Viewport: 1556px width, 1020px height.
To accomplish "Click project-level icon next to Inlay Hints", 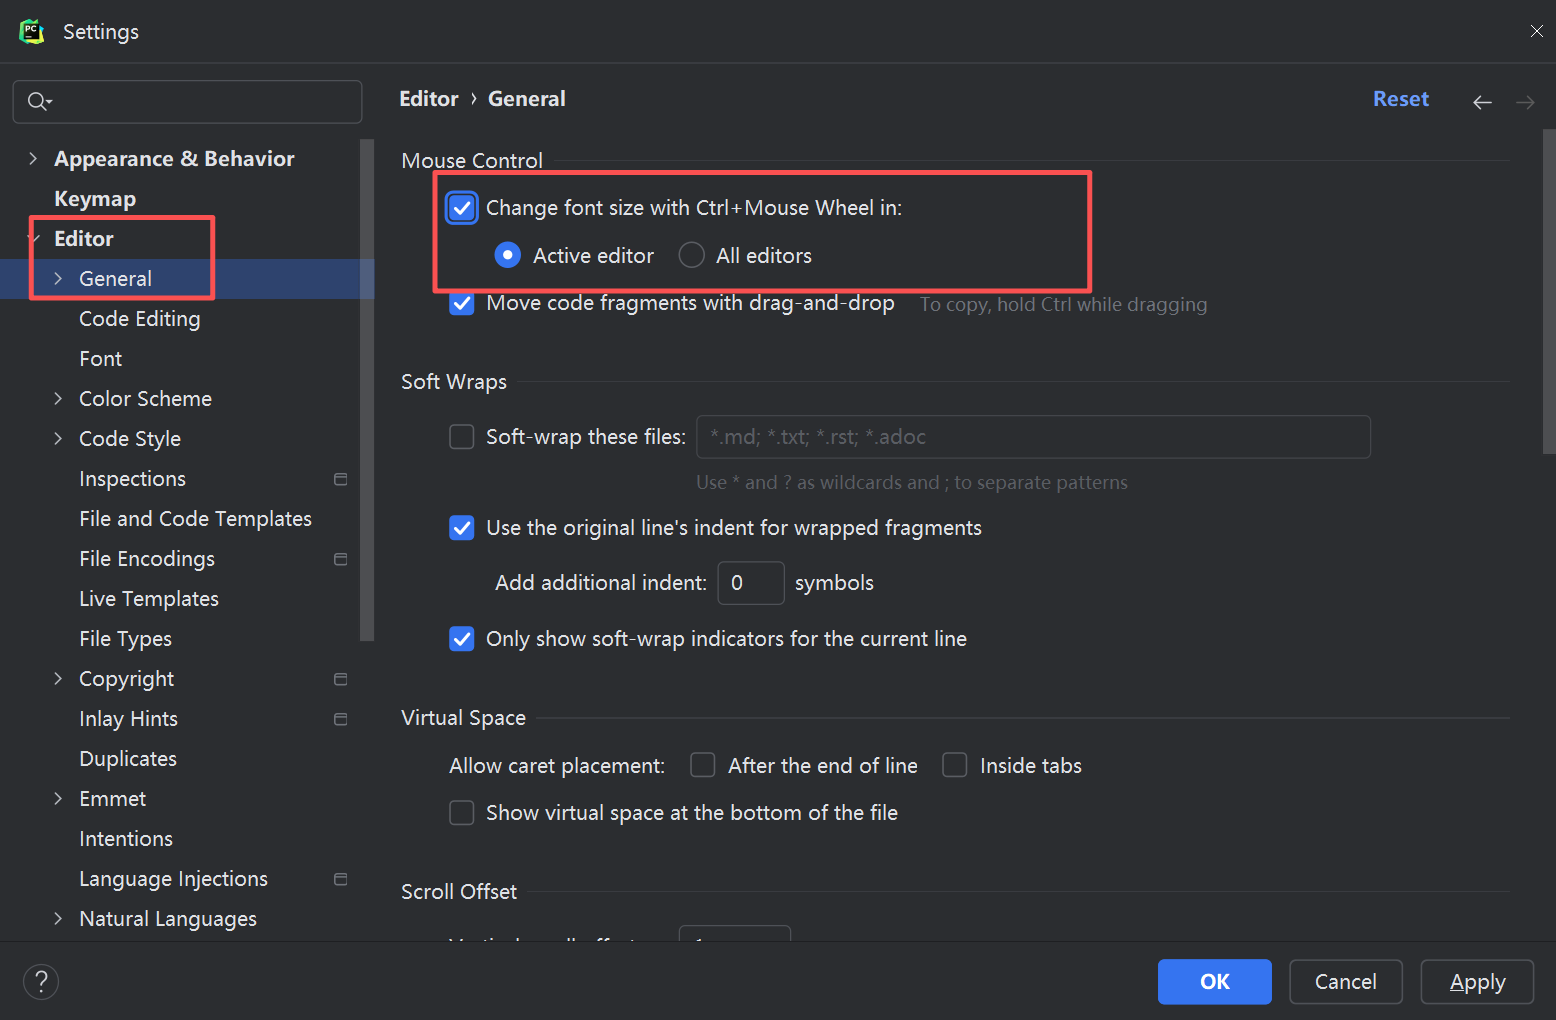I will tap(340, 719).
